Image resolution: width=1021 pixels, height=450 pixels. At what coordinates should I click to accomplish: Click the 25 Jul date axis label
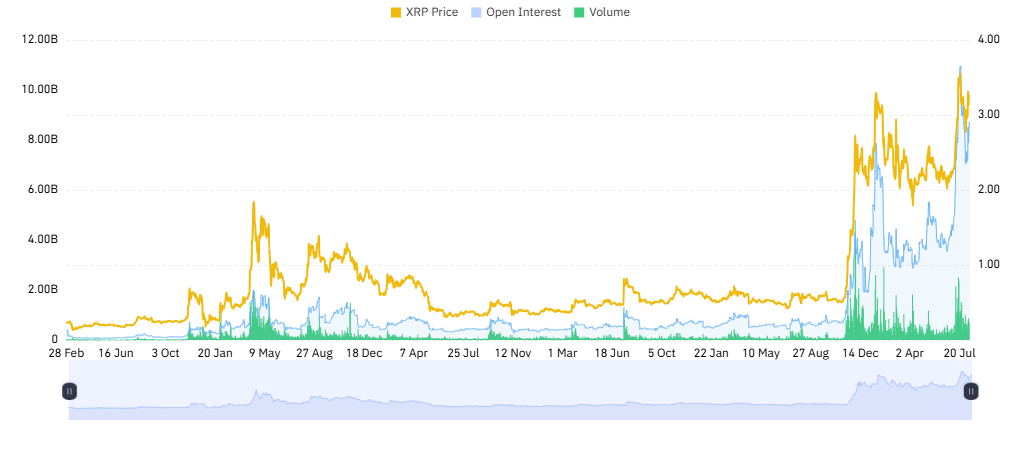click(463, 353)
